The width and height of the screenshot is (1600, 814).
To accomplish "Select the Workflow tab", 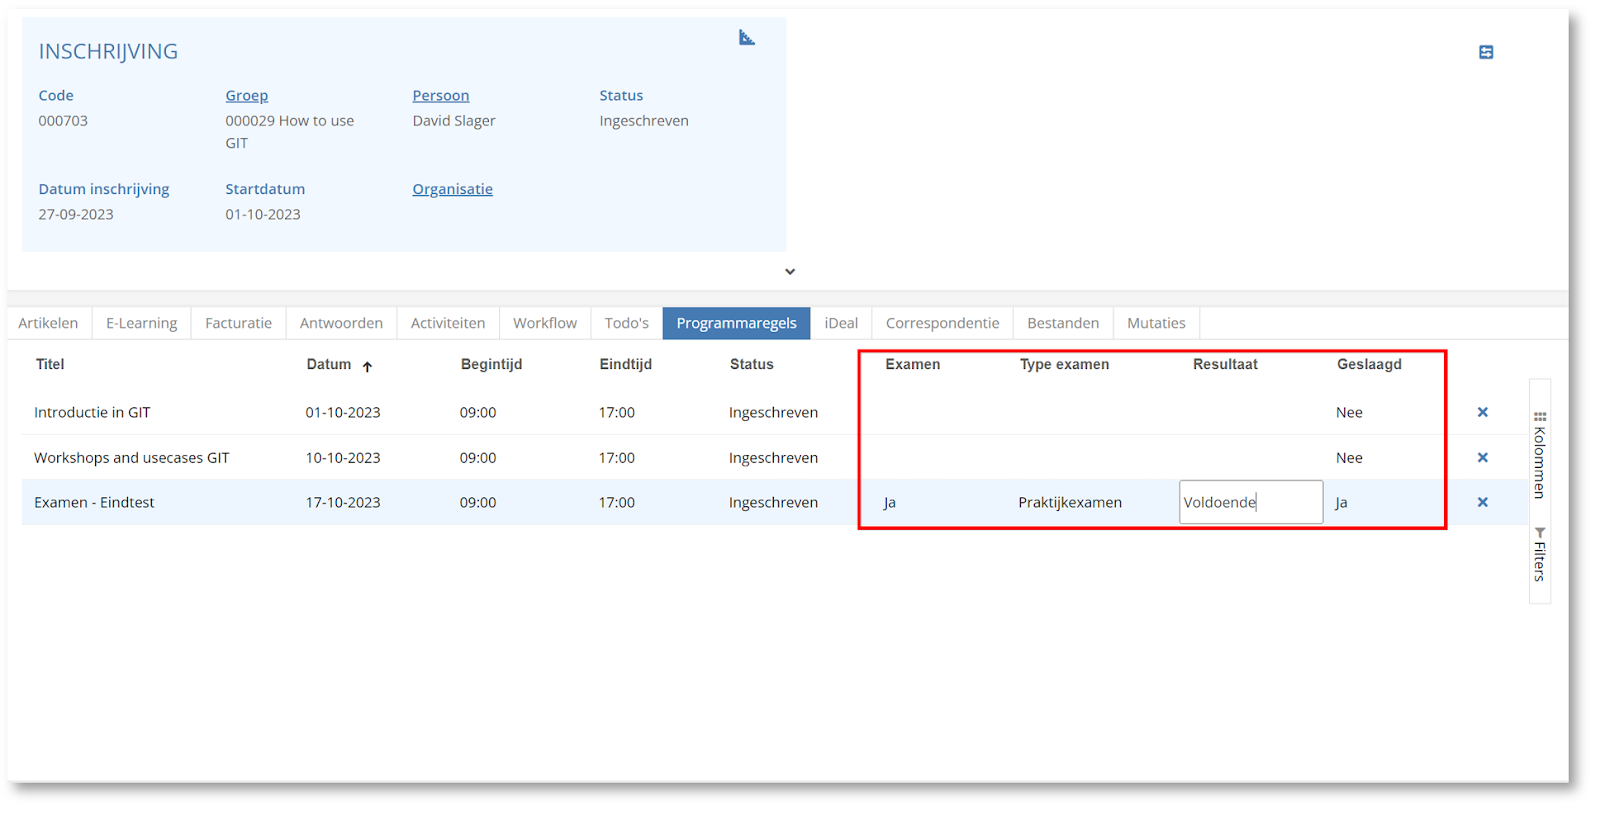I will point(544,323).
